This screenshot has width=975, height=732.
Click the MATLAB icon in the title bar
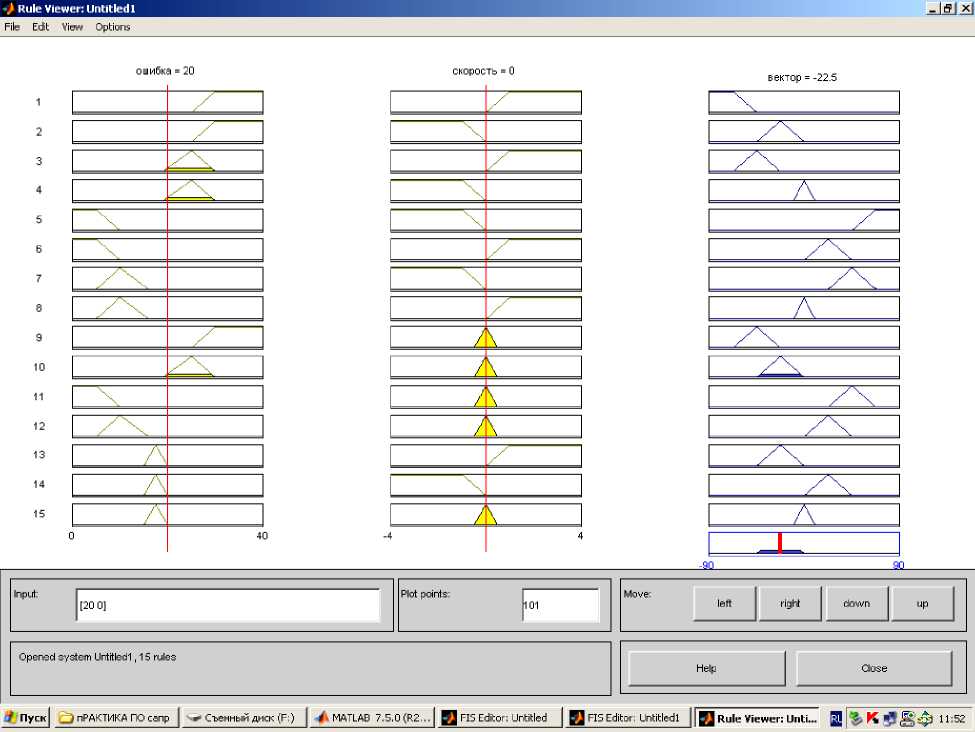(x=8, y=8)
